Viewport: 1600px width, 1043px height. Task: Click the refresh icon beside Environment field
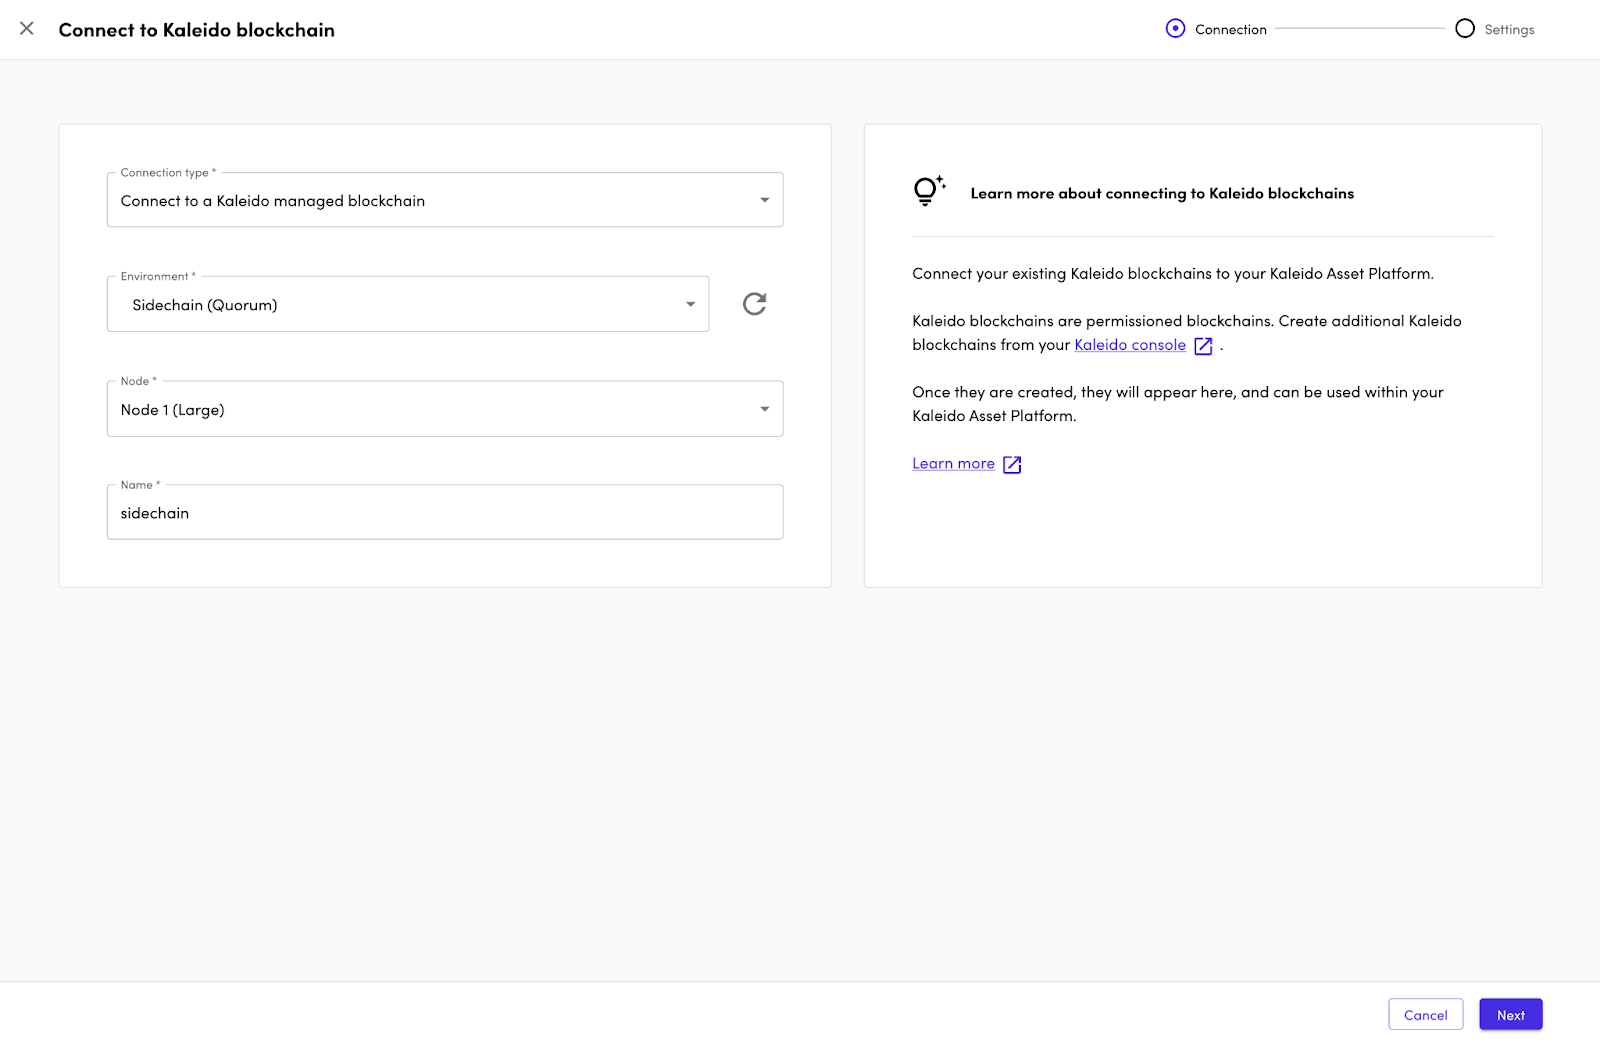click(x=754, y=304)
